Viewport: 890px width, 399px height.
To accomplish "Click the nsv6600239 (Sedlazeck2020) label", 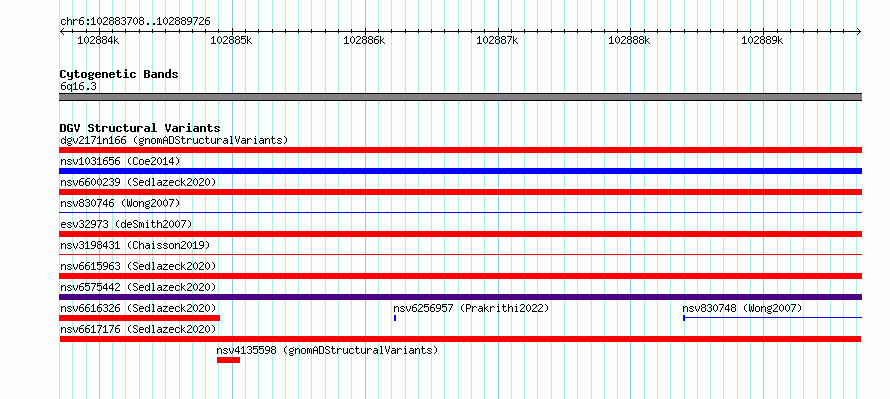I will point(138,182).
